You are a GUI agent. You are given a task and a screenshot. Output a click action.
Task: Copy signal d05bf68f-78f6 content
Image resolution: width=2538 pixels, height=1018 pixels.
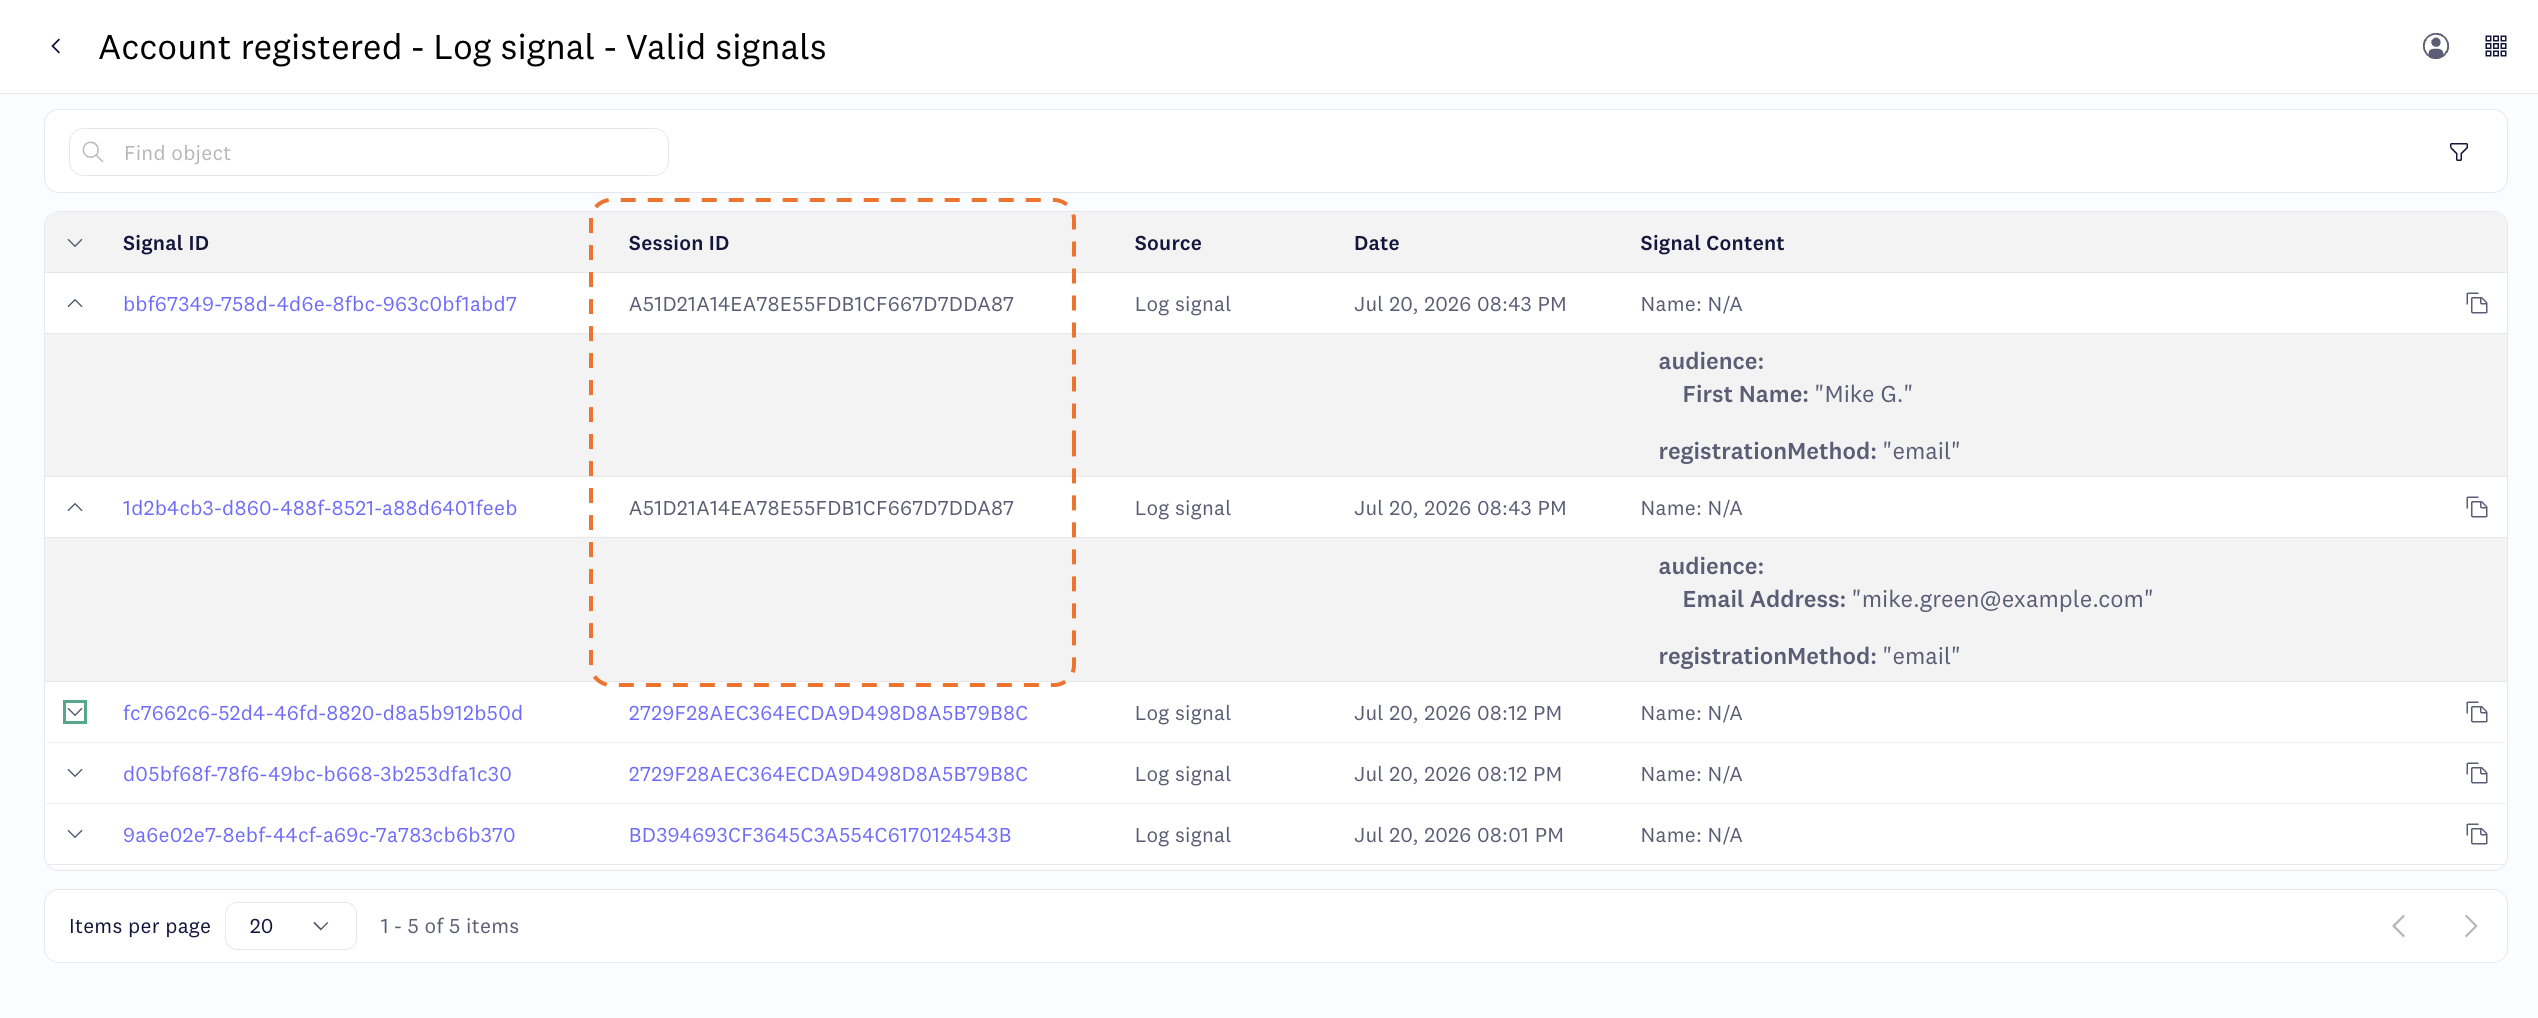point(2476,773)
